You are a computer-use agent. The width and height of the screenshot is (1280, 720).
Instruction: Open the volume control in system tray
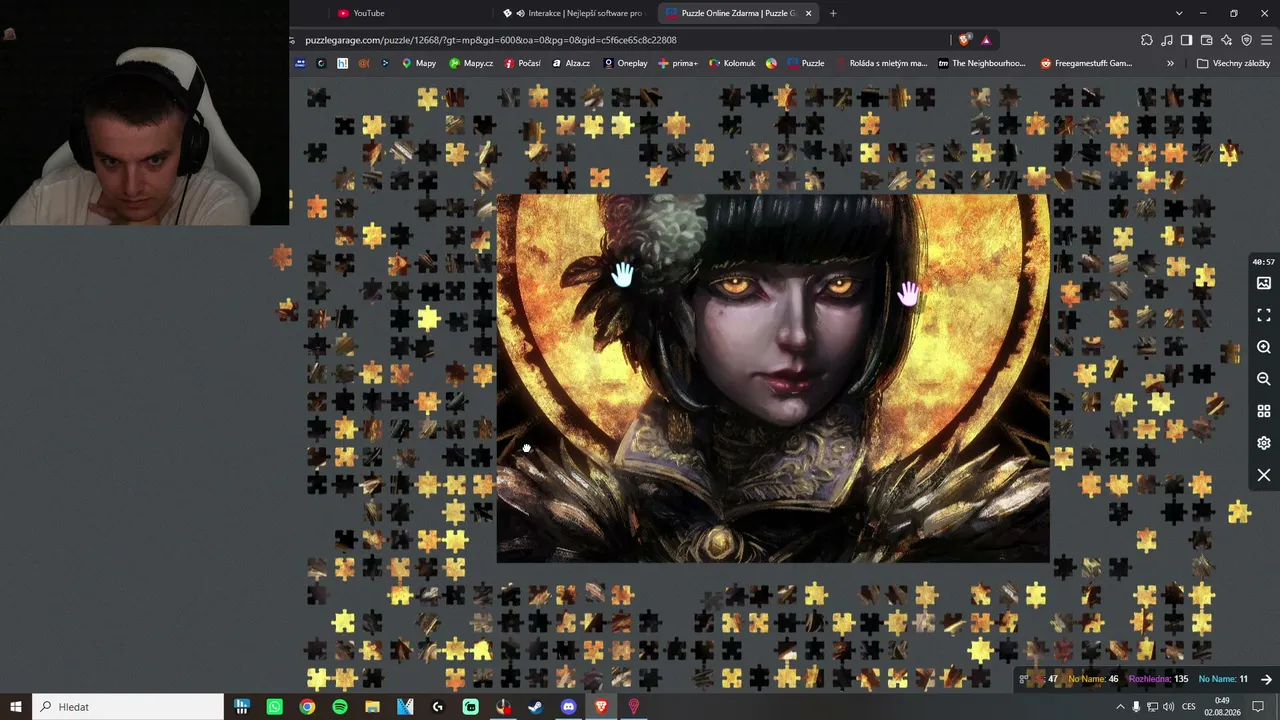tap(1169, 707)
